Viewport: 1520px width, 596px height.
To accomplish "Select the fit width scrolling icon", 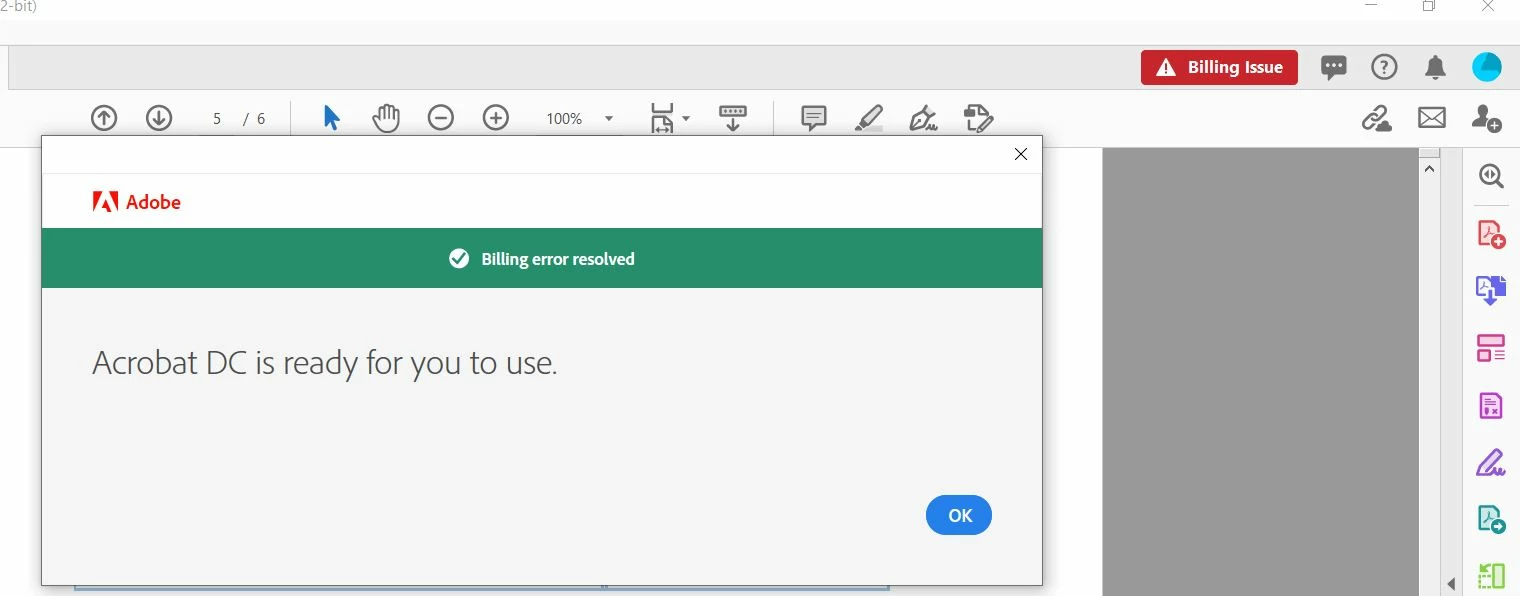I will point(733,118).
